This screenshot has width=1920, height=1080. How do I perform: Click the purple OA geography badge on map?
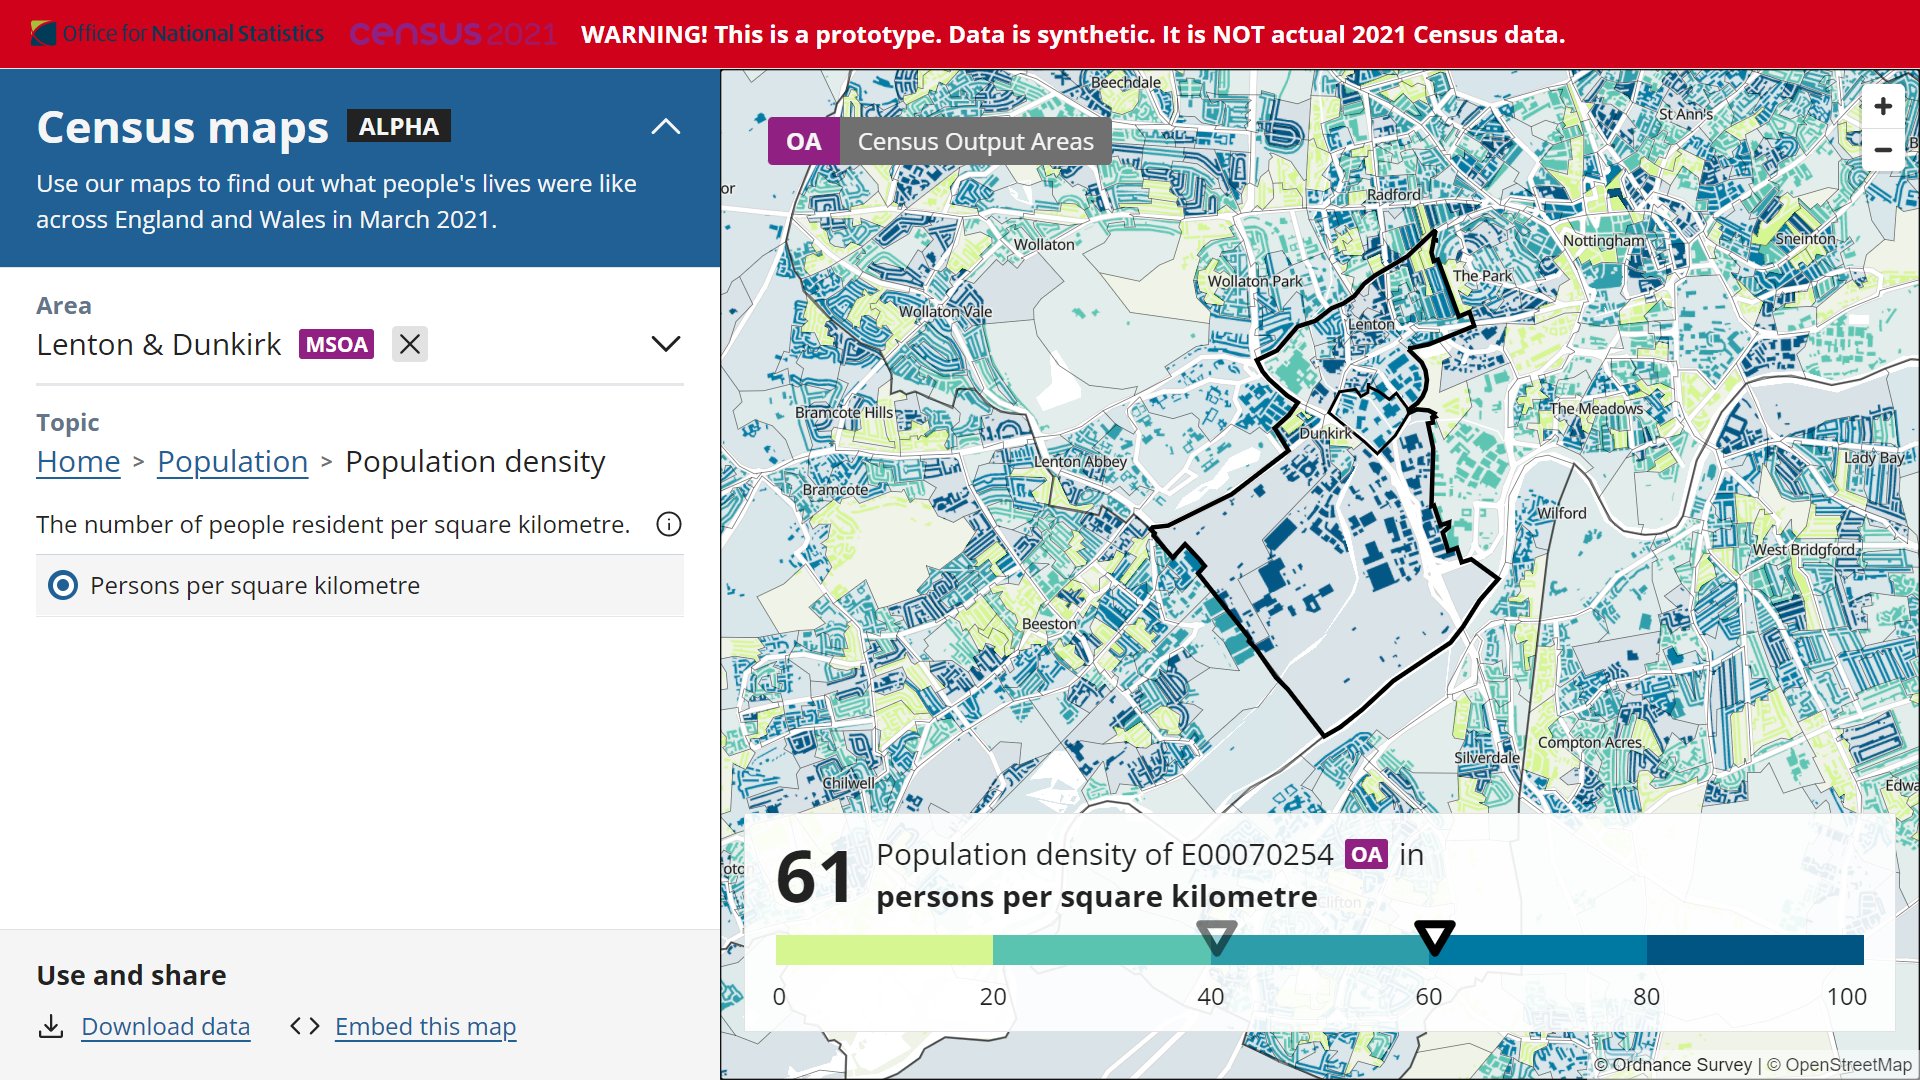point(804,142)
